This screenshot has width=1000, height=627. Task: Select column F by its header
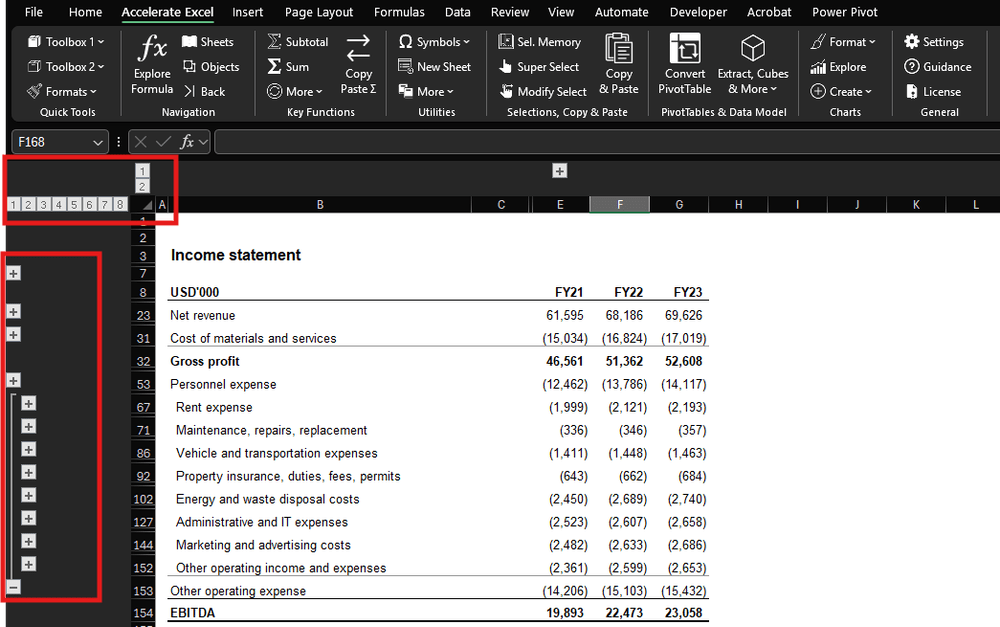point(619,204)
